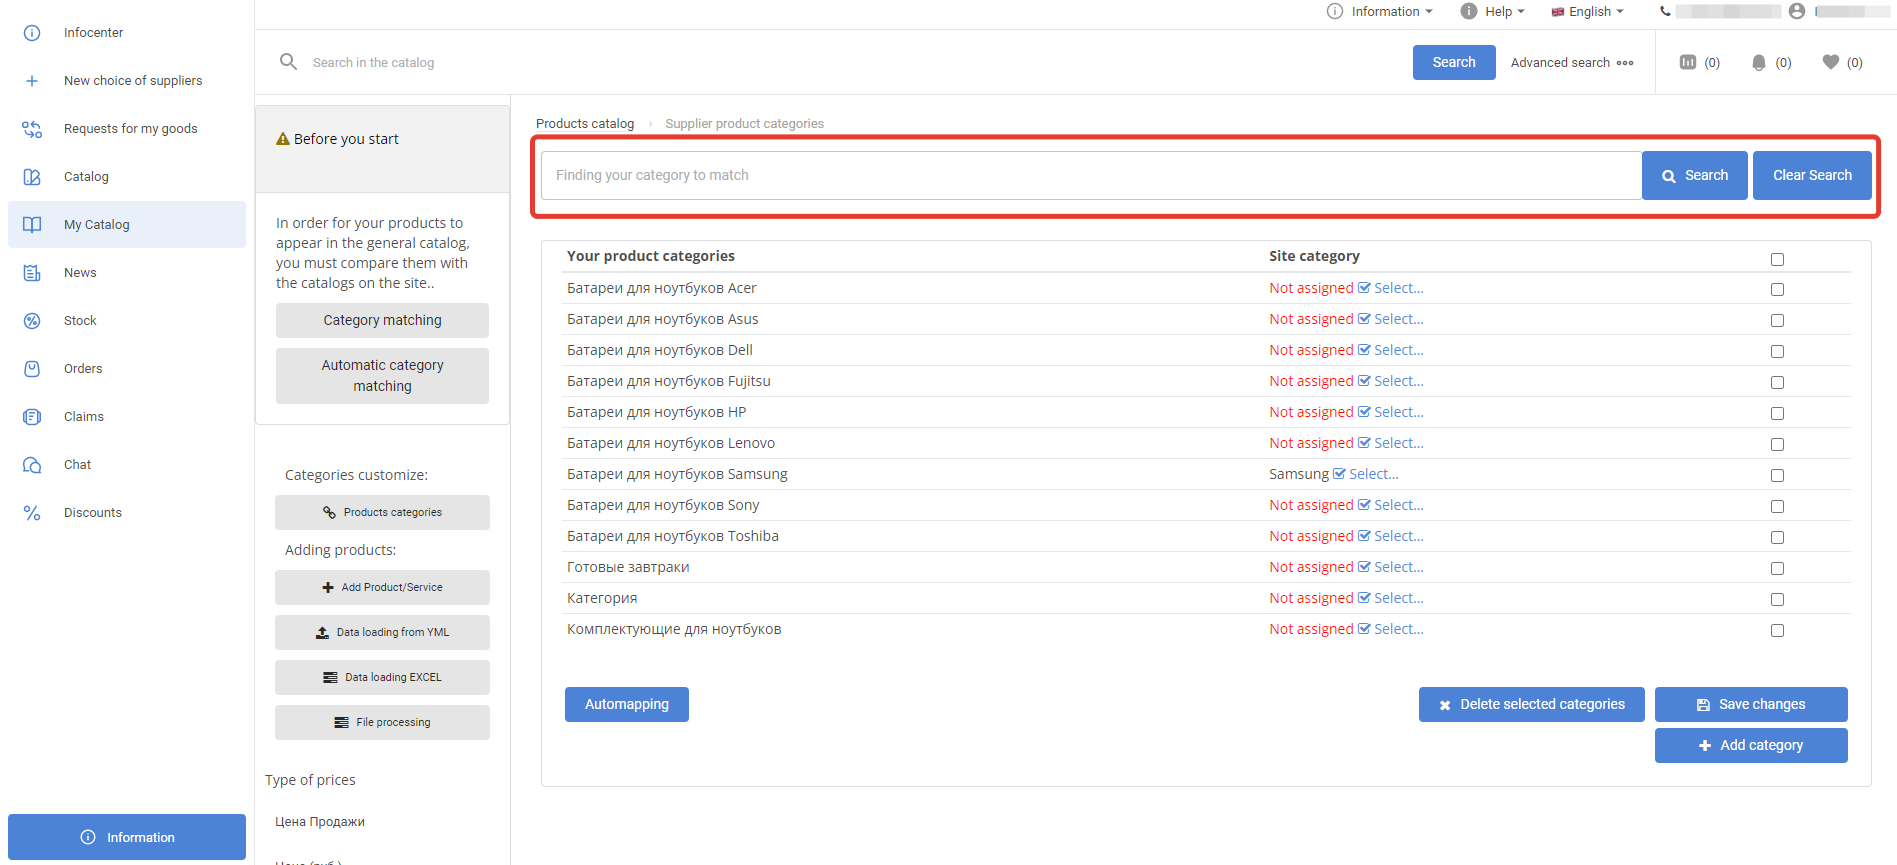The width and height of the screenshot is (1897, 865).
Task: Go to Requests for my goods
Action: (x=130, y=129)
